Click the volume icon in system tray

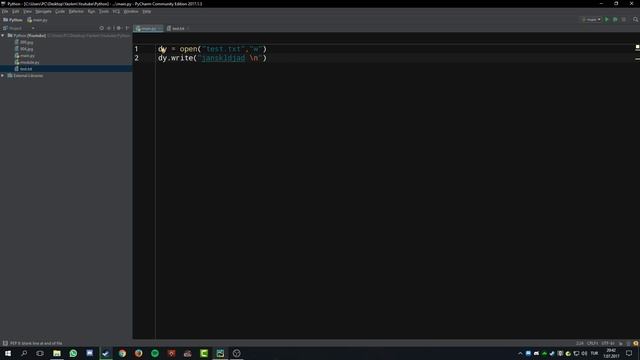pos(584,353)
